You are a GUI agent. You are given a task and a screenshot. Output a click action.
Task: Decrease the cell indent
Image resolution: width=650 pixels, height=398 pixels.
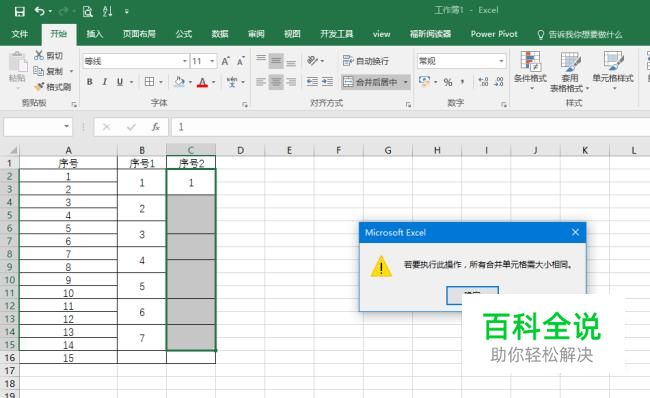tap(312, 82)
